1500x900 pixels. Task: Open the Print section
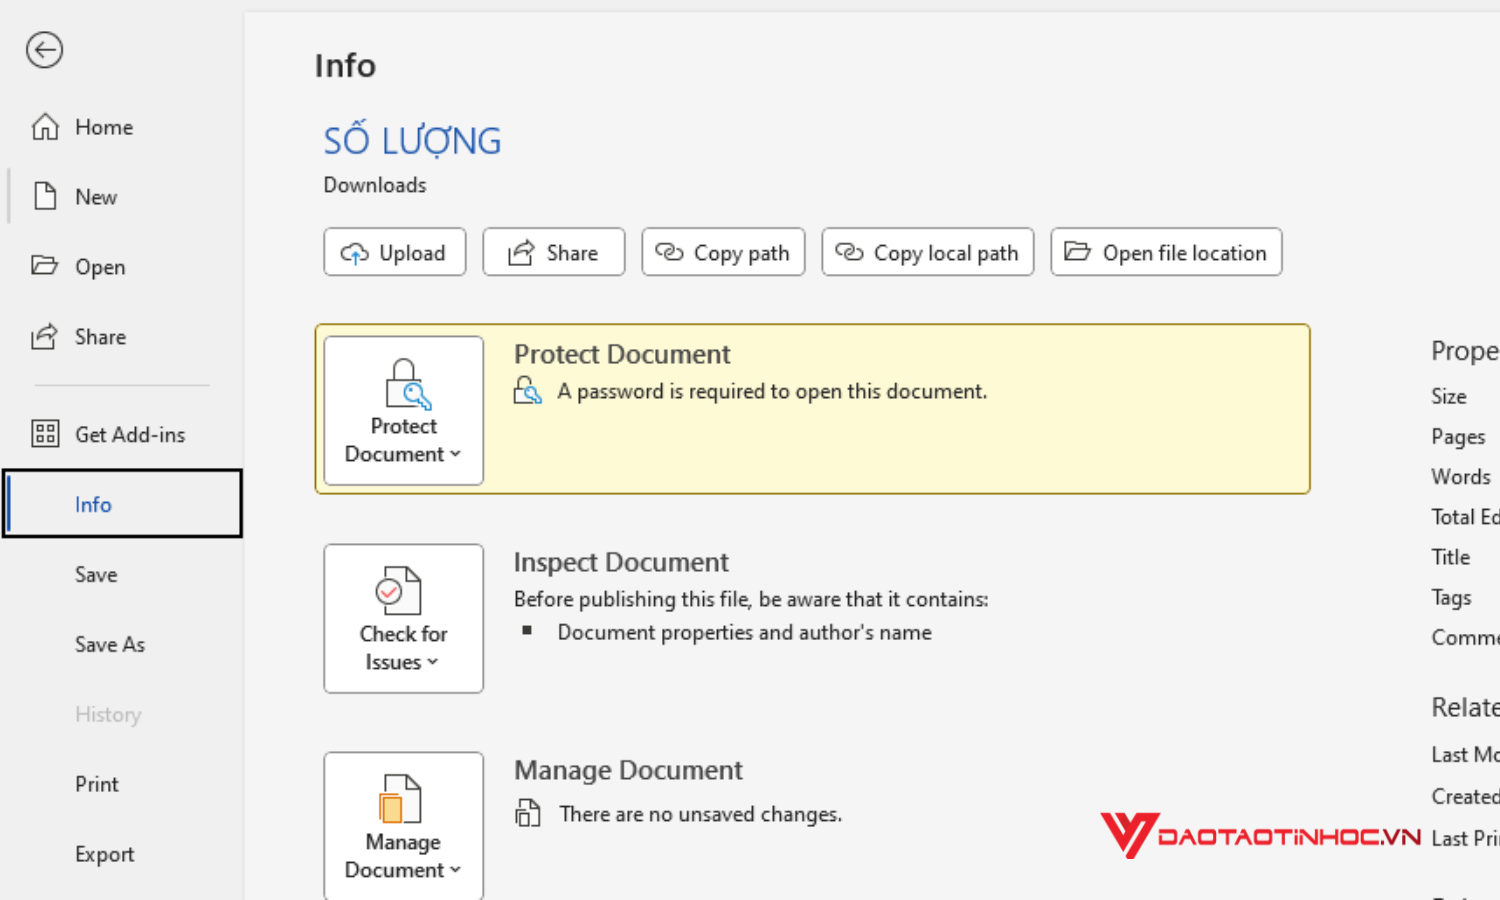96,784
